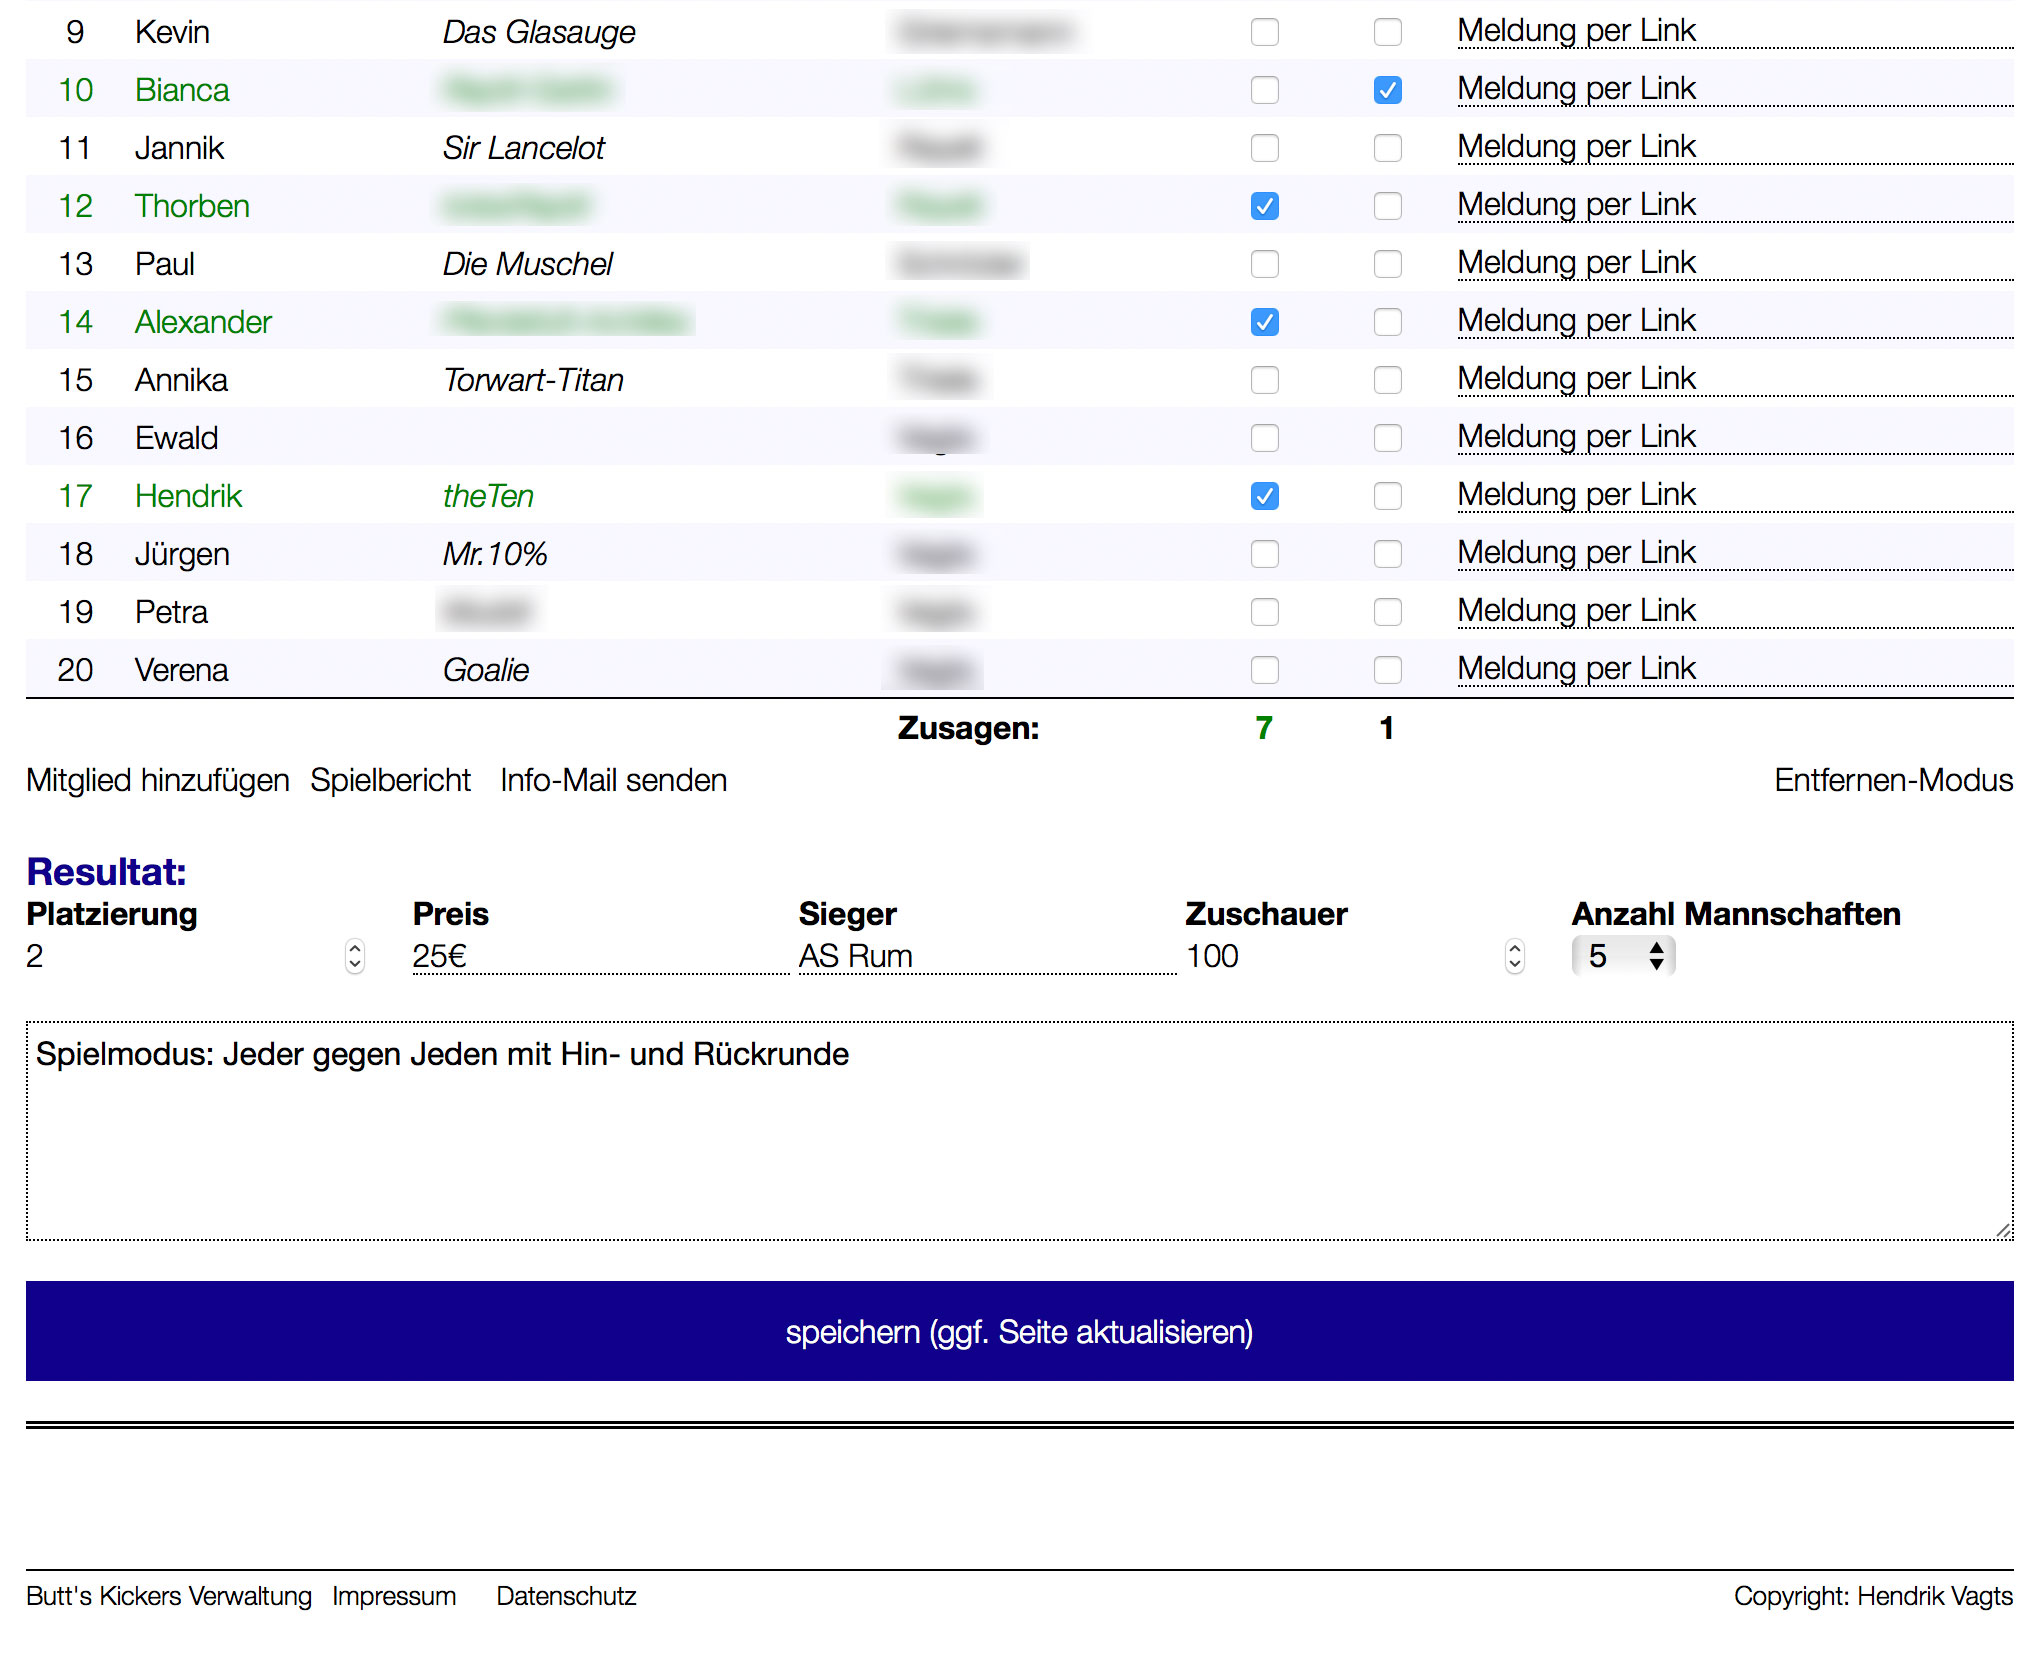This screenshot has width=2037, height=1671.
Task: Open Anzahl Mannschaften dropdown
Action: point(1623,956)
